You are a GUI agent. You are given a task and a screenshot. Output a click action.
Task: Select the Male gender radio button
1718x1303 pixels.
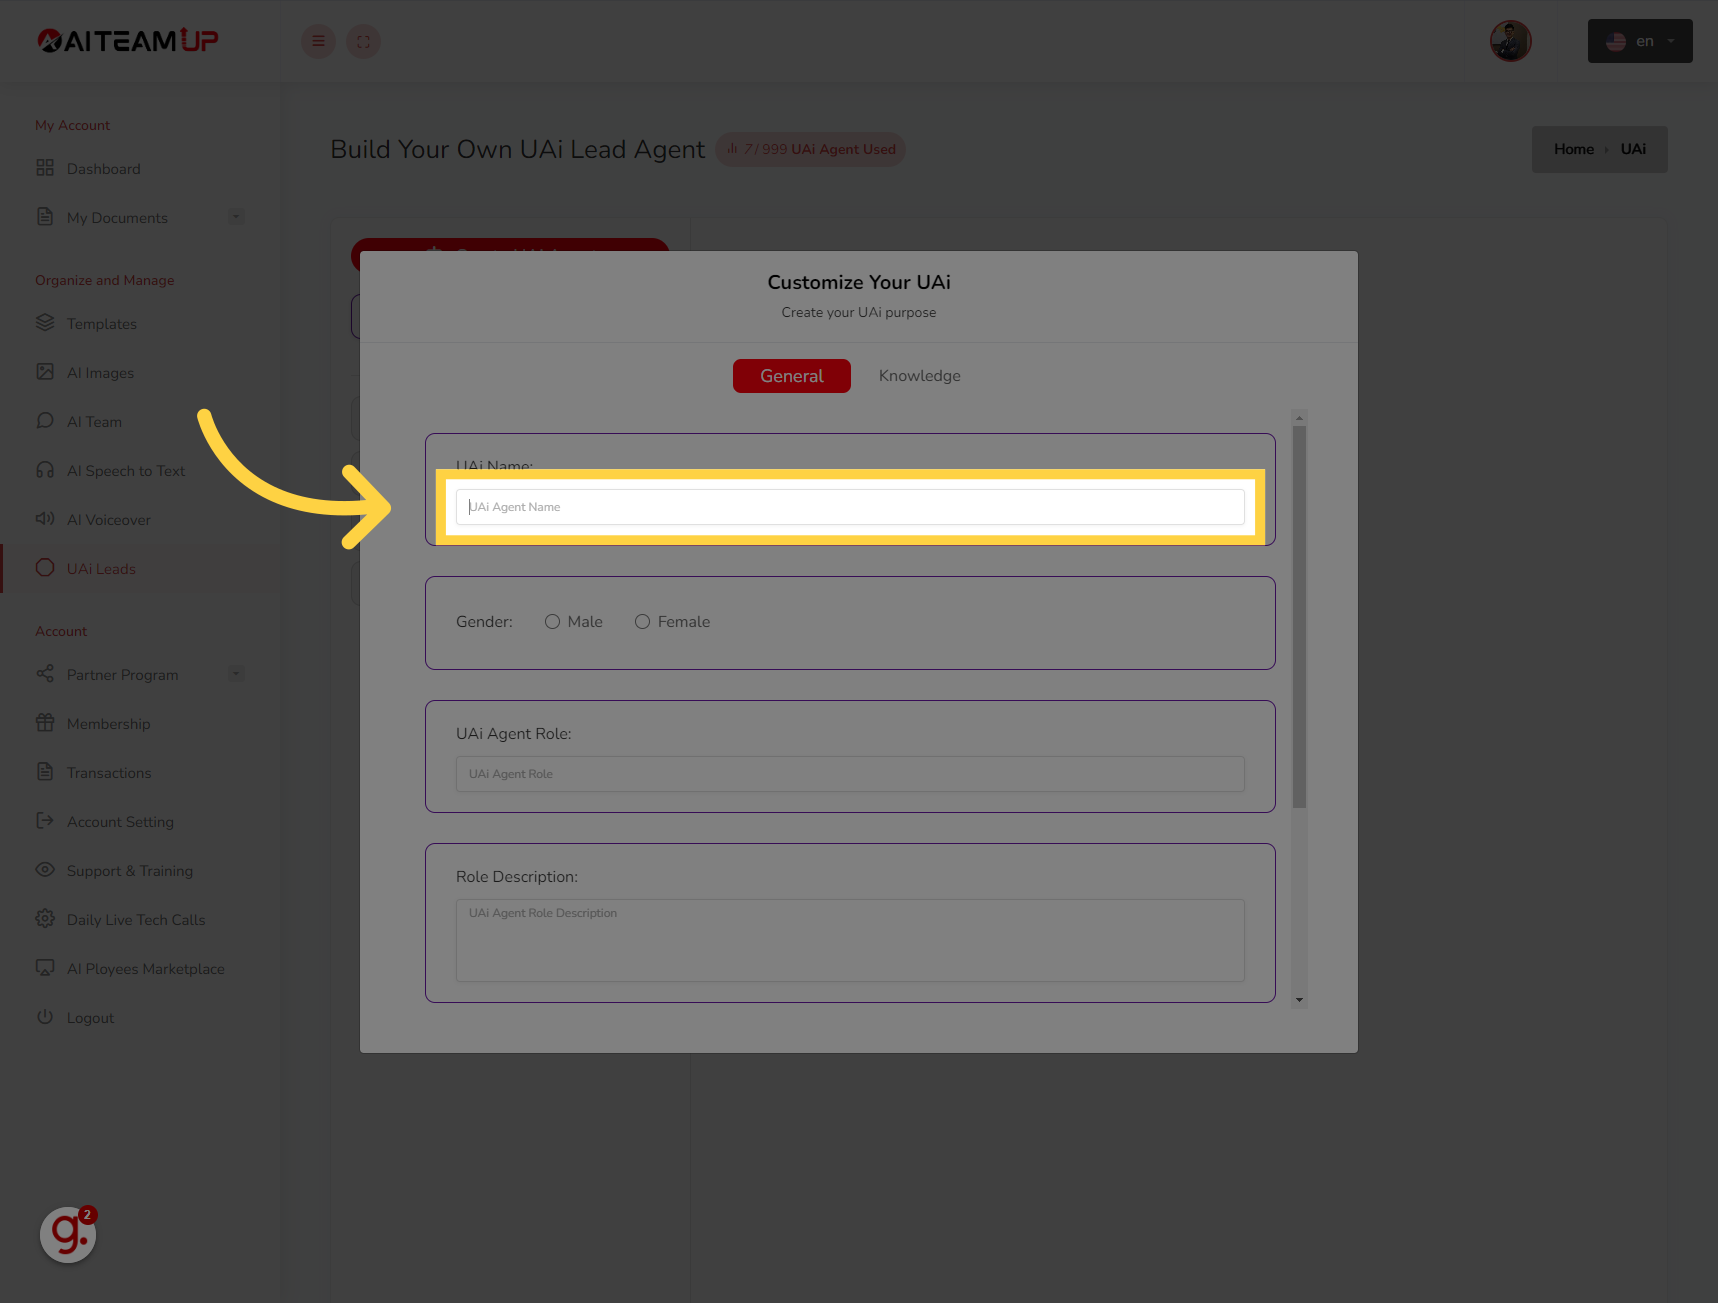(552, 621)
